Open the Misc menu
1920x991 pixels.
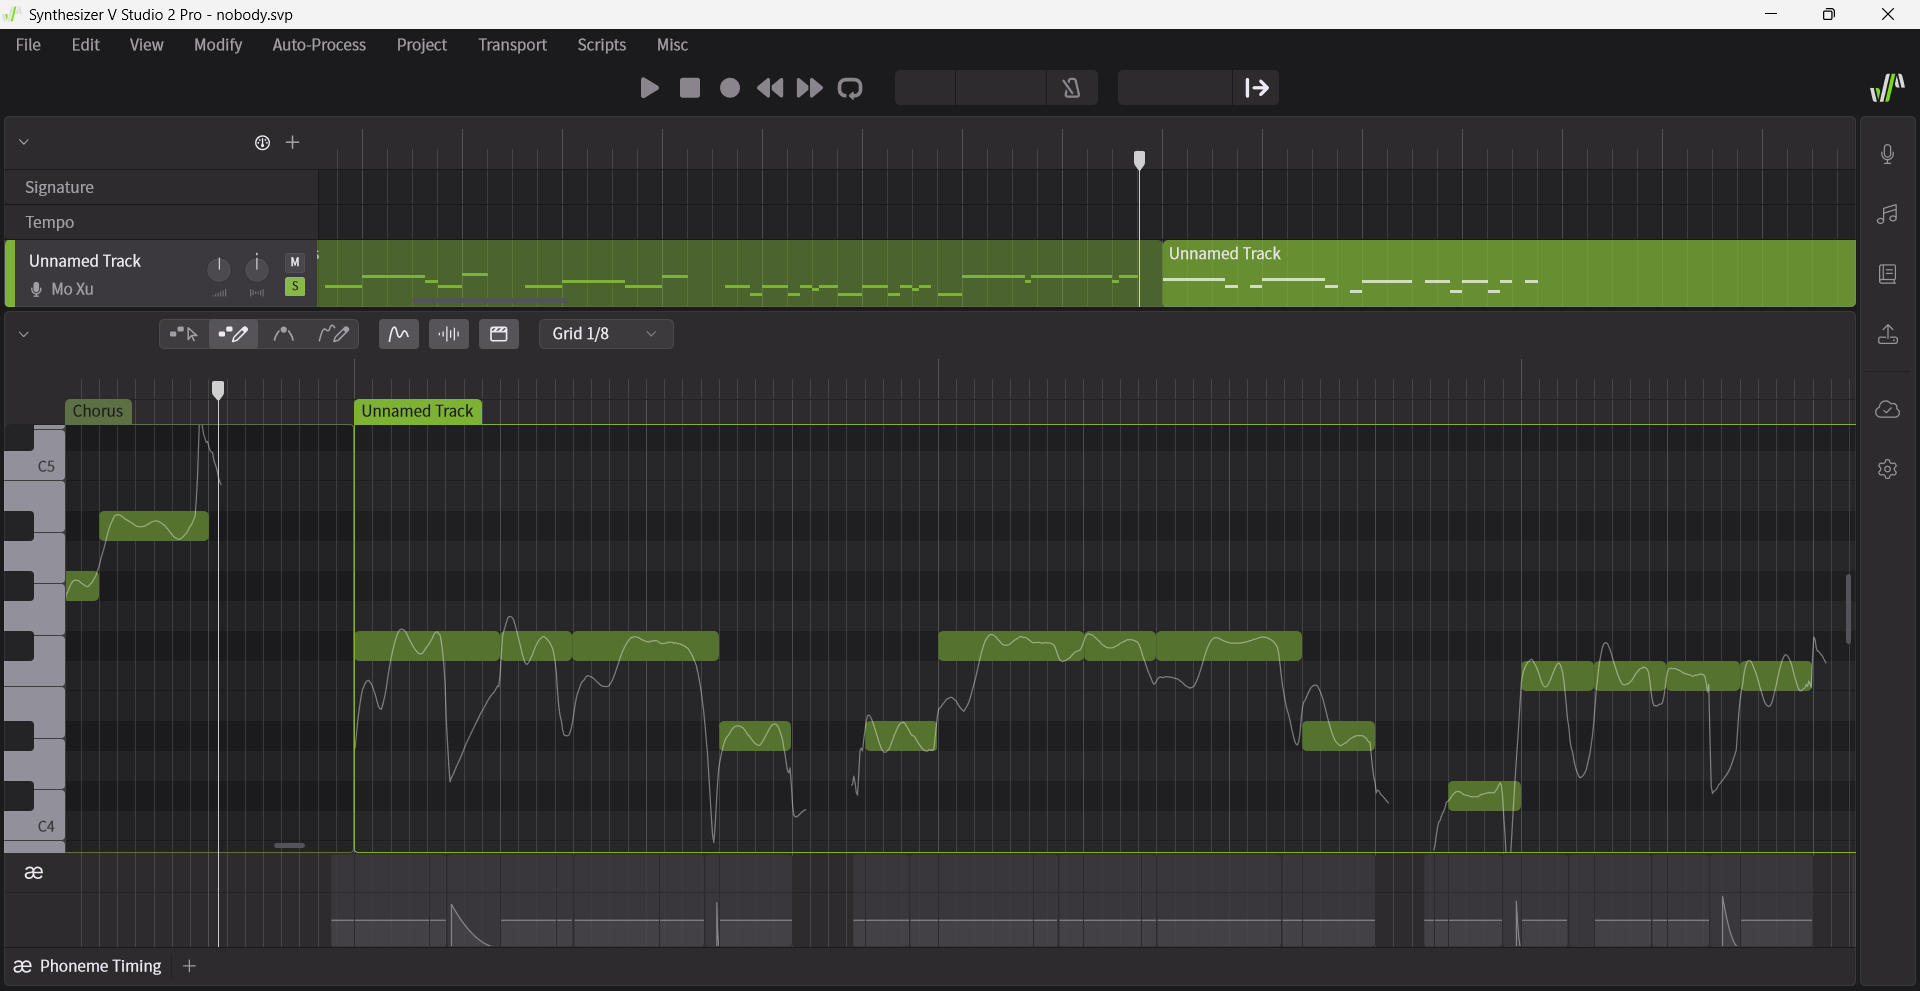pyautogui.click(x=672, y=45)
